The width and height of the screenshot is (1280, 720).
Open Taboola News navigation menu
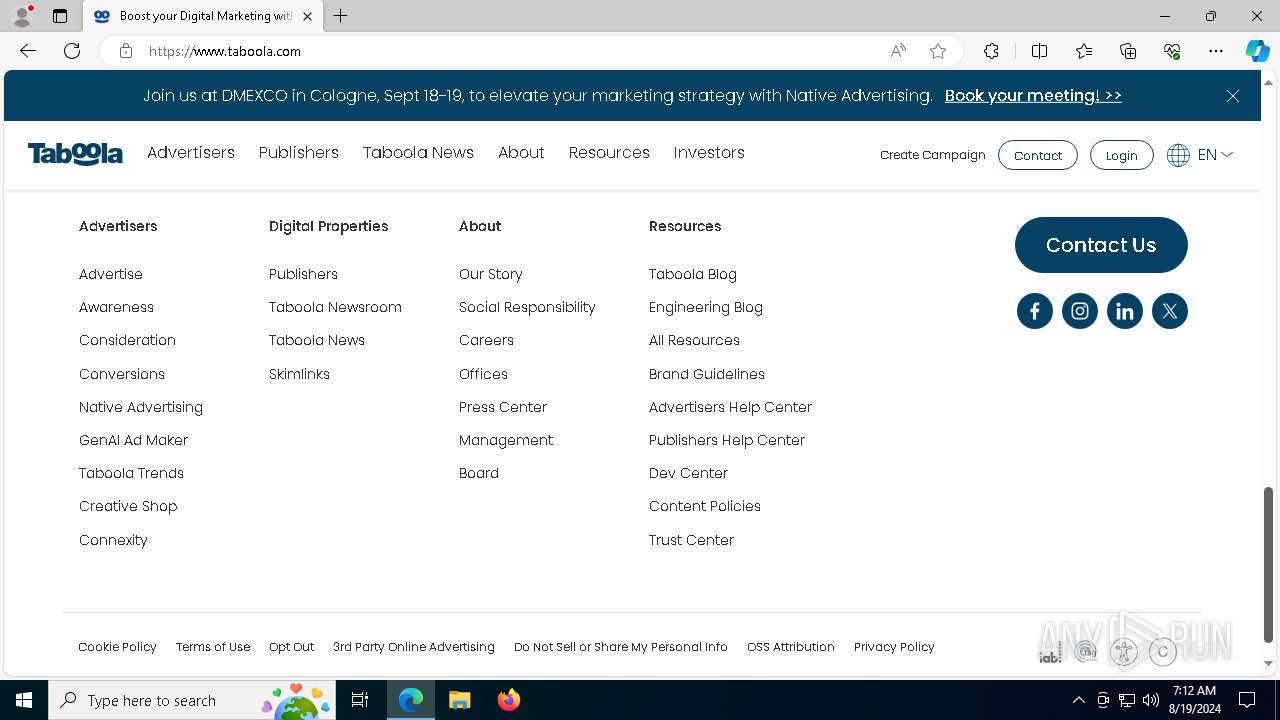tap(418, 153)
